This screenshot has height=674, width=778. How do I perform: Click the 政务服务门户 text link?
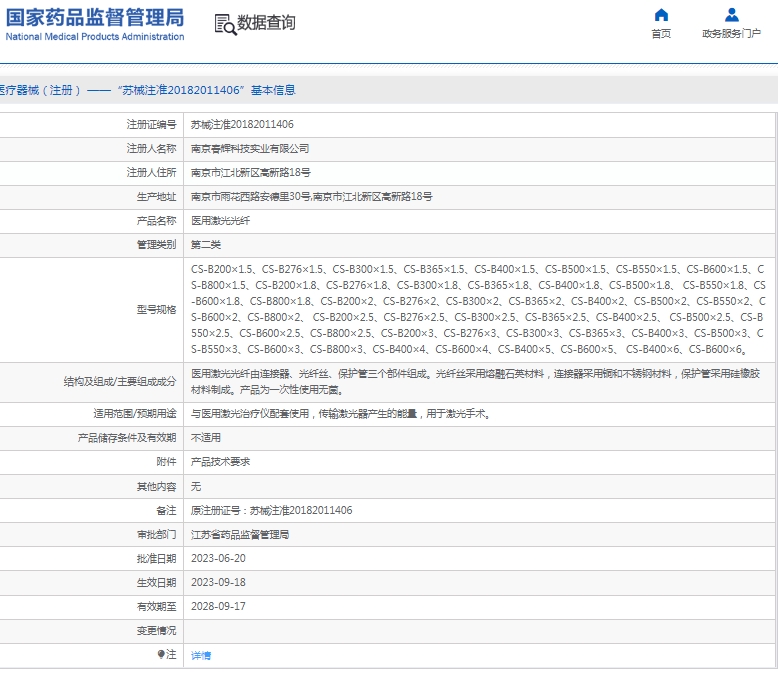click(x=731, y=33)
